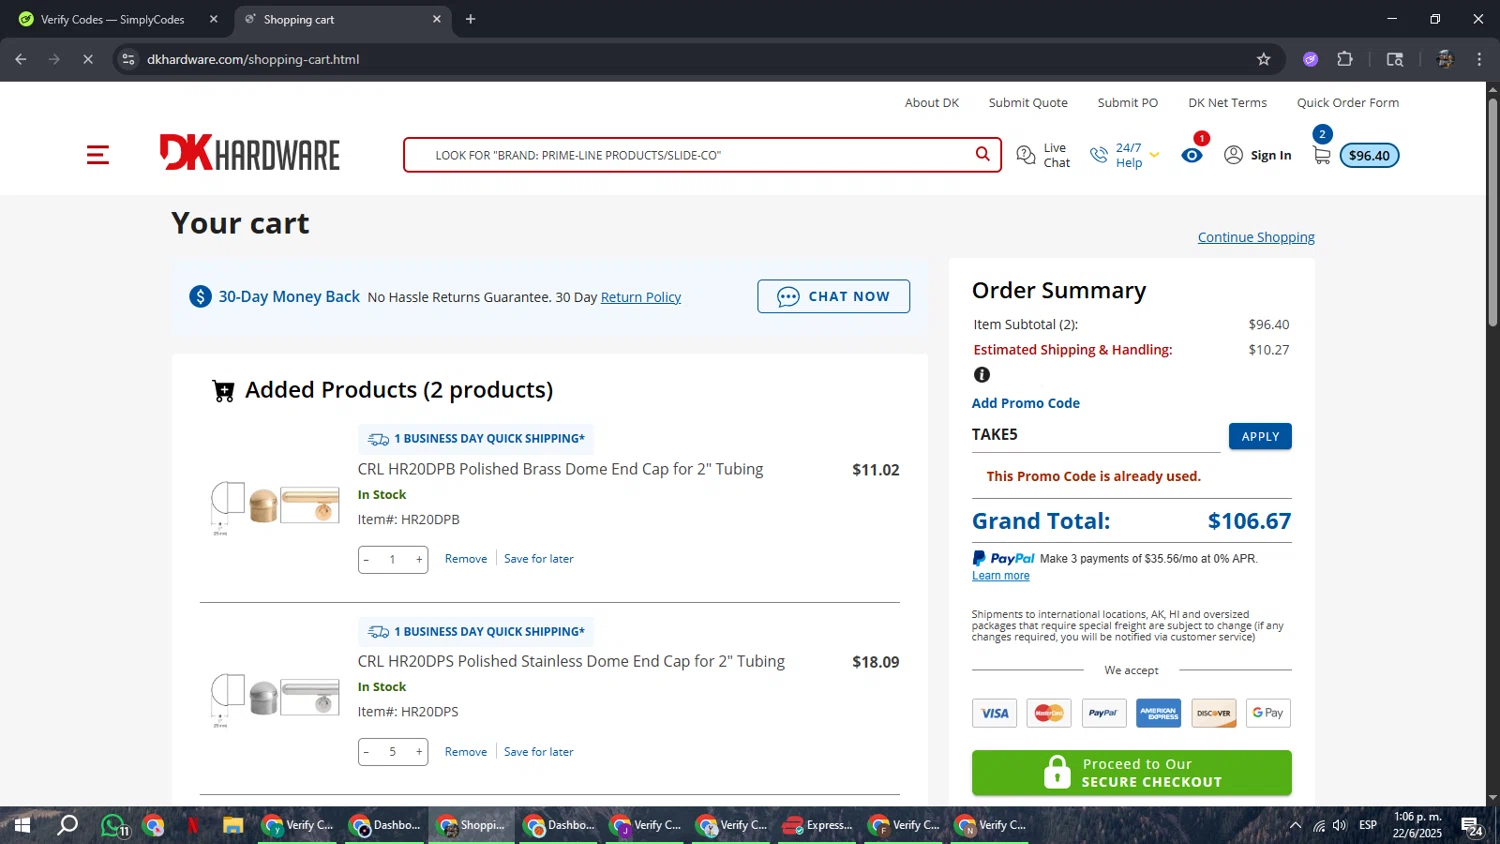This screenshot has height=844, width=1500.
Task: Decrease quantity of Polished Stainless End Cap
Action: 367,752
